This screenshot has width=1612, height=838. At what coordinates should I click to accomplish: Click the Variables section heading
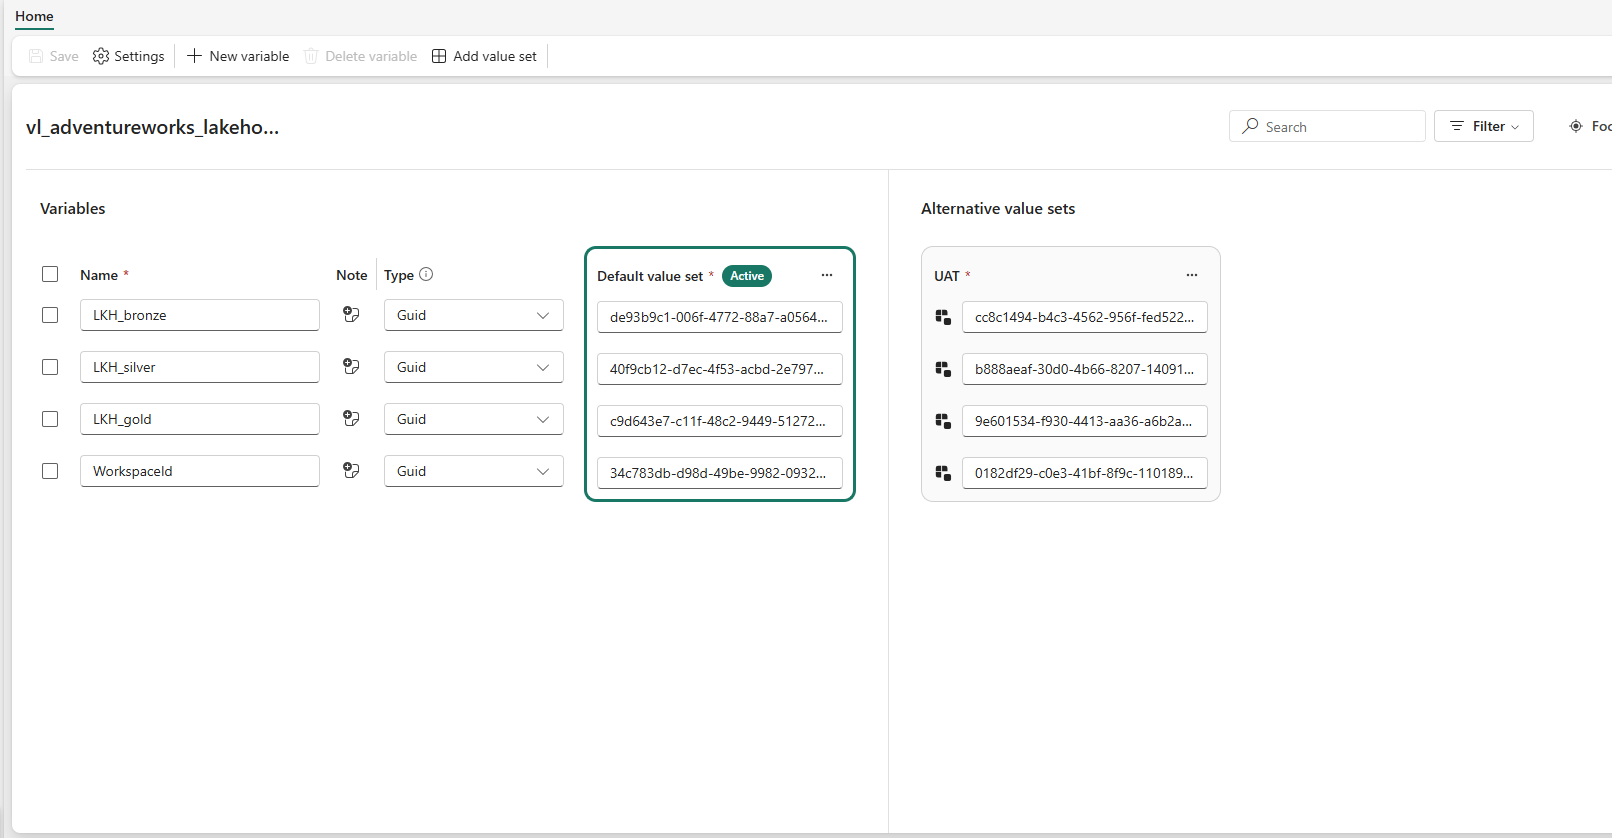pyautogui.click(x=73, y=208)
